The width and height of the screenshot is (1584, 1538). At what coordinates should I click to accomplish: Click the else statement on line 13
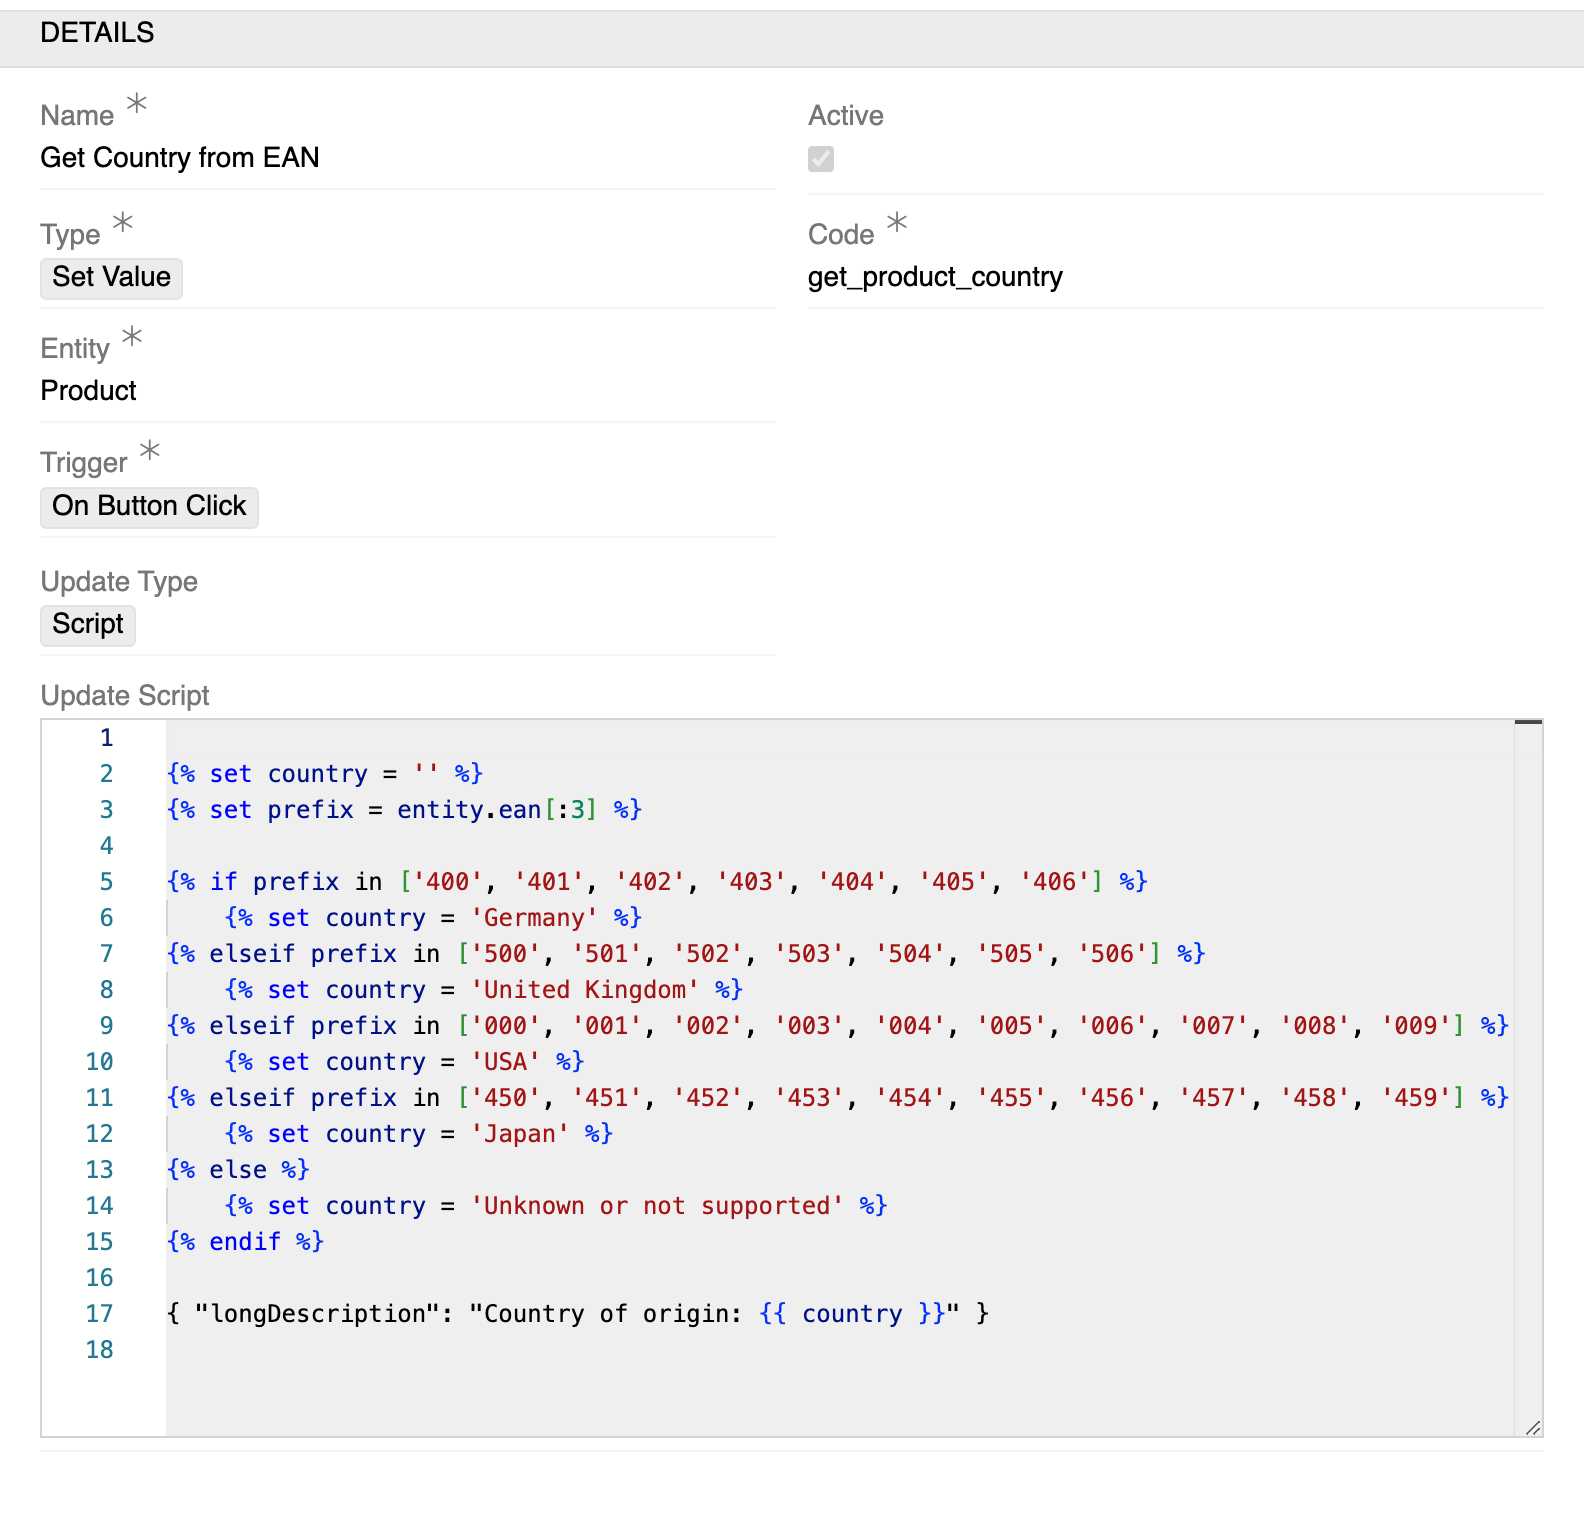coord(238,1170)
